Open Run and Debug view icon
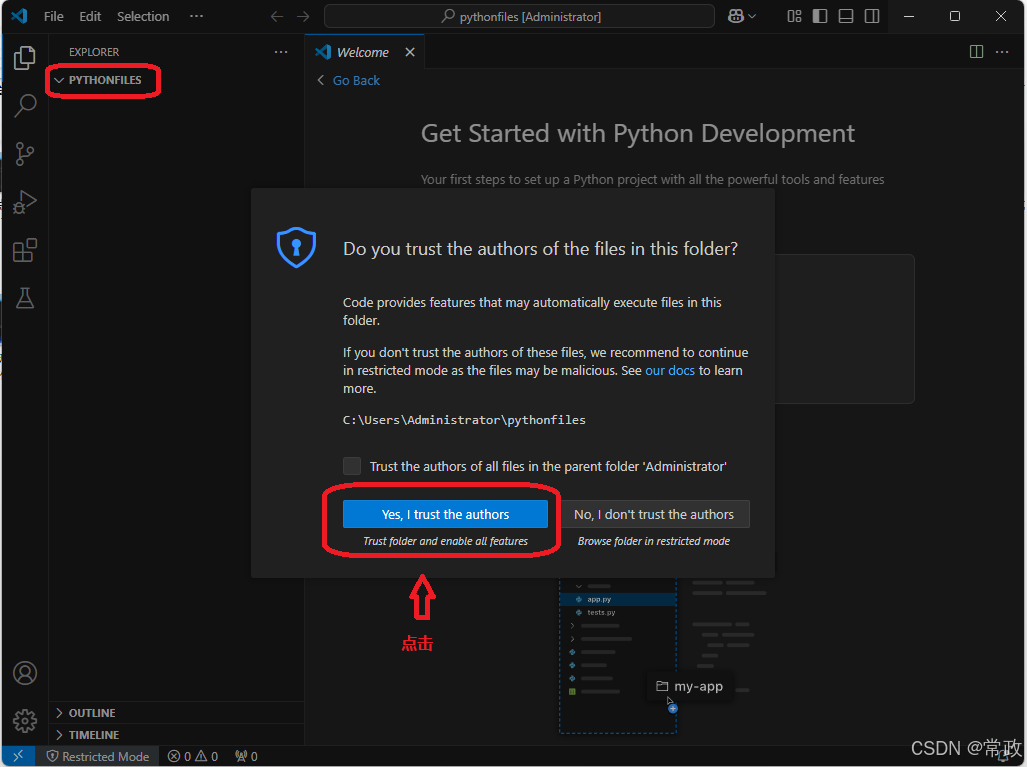 point(25,202)
